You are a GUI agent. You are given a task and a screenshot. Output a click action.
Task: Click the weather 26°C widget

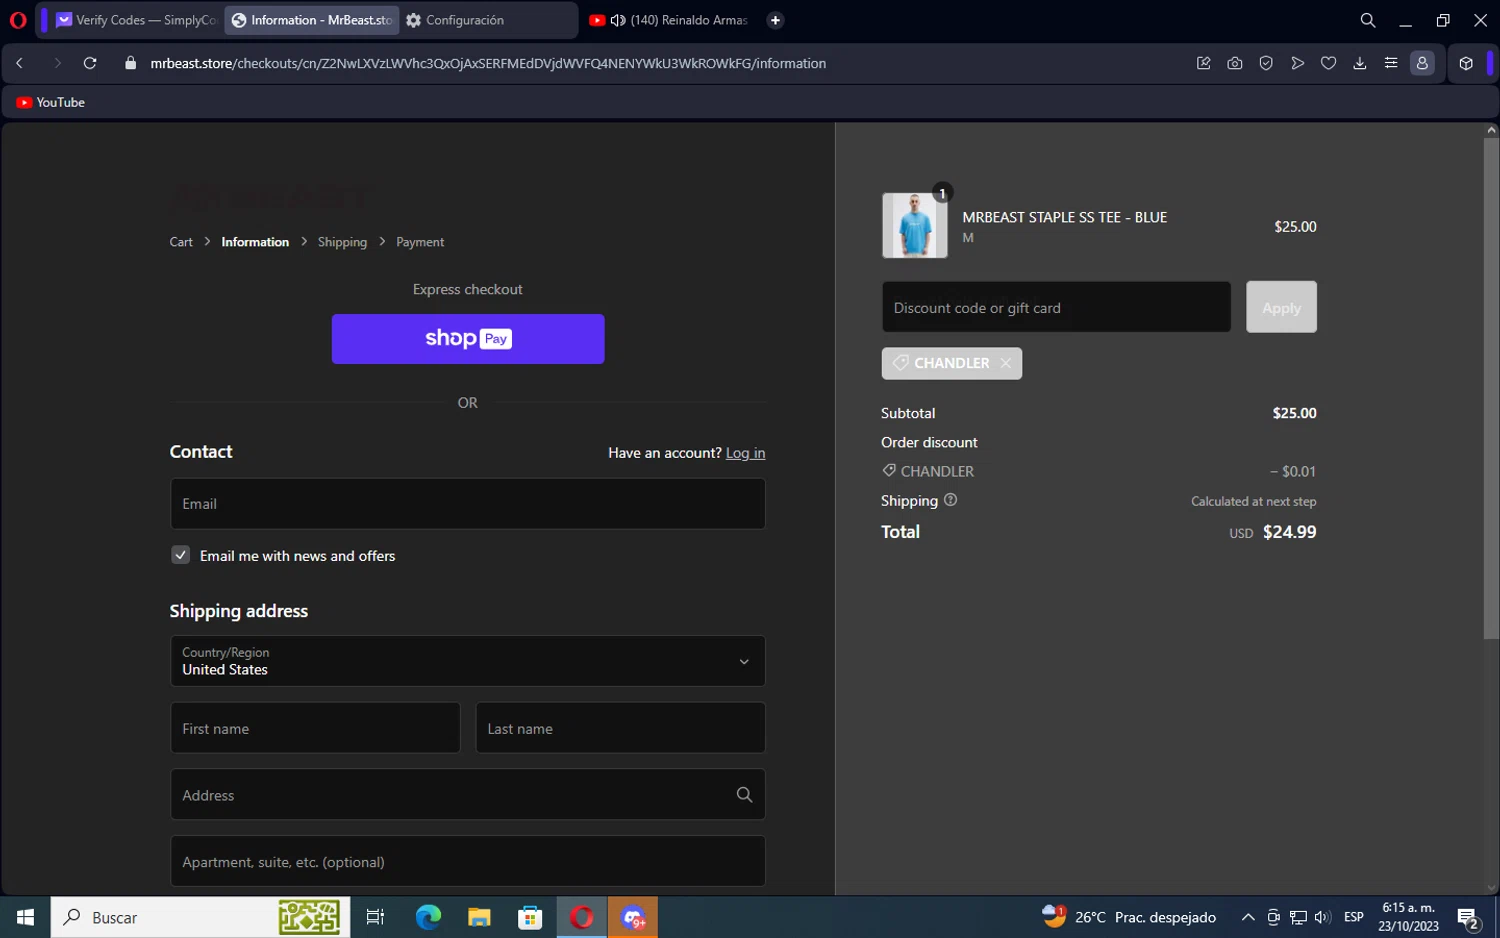(x=1129, y=917)
